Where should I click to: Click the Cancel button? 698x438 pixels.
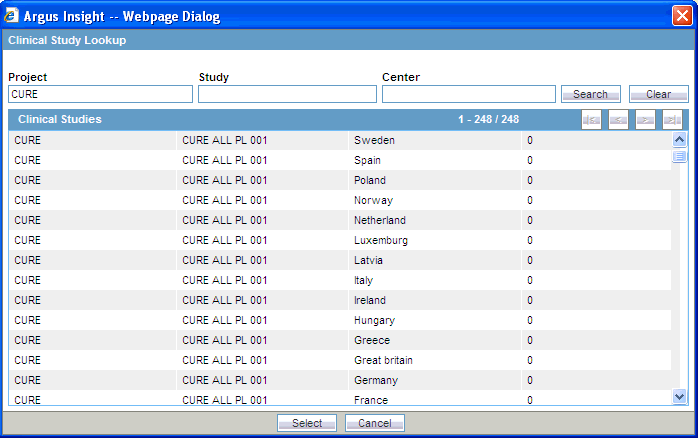pos(375,423)
